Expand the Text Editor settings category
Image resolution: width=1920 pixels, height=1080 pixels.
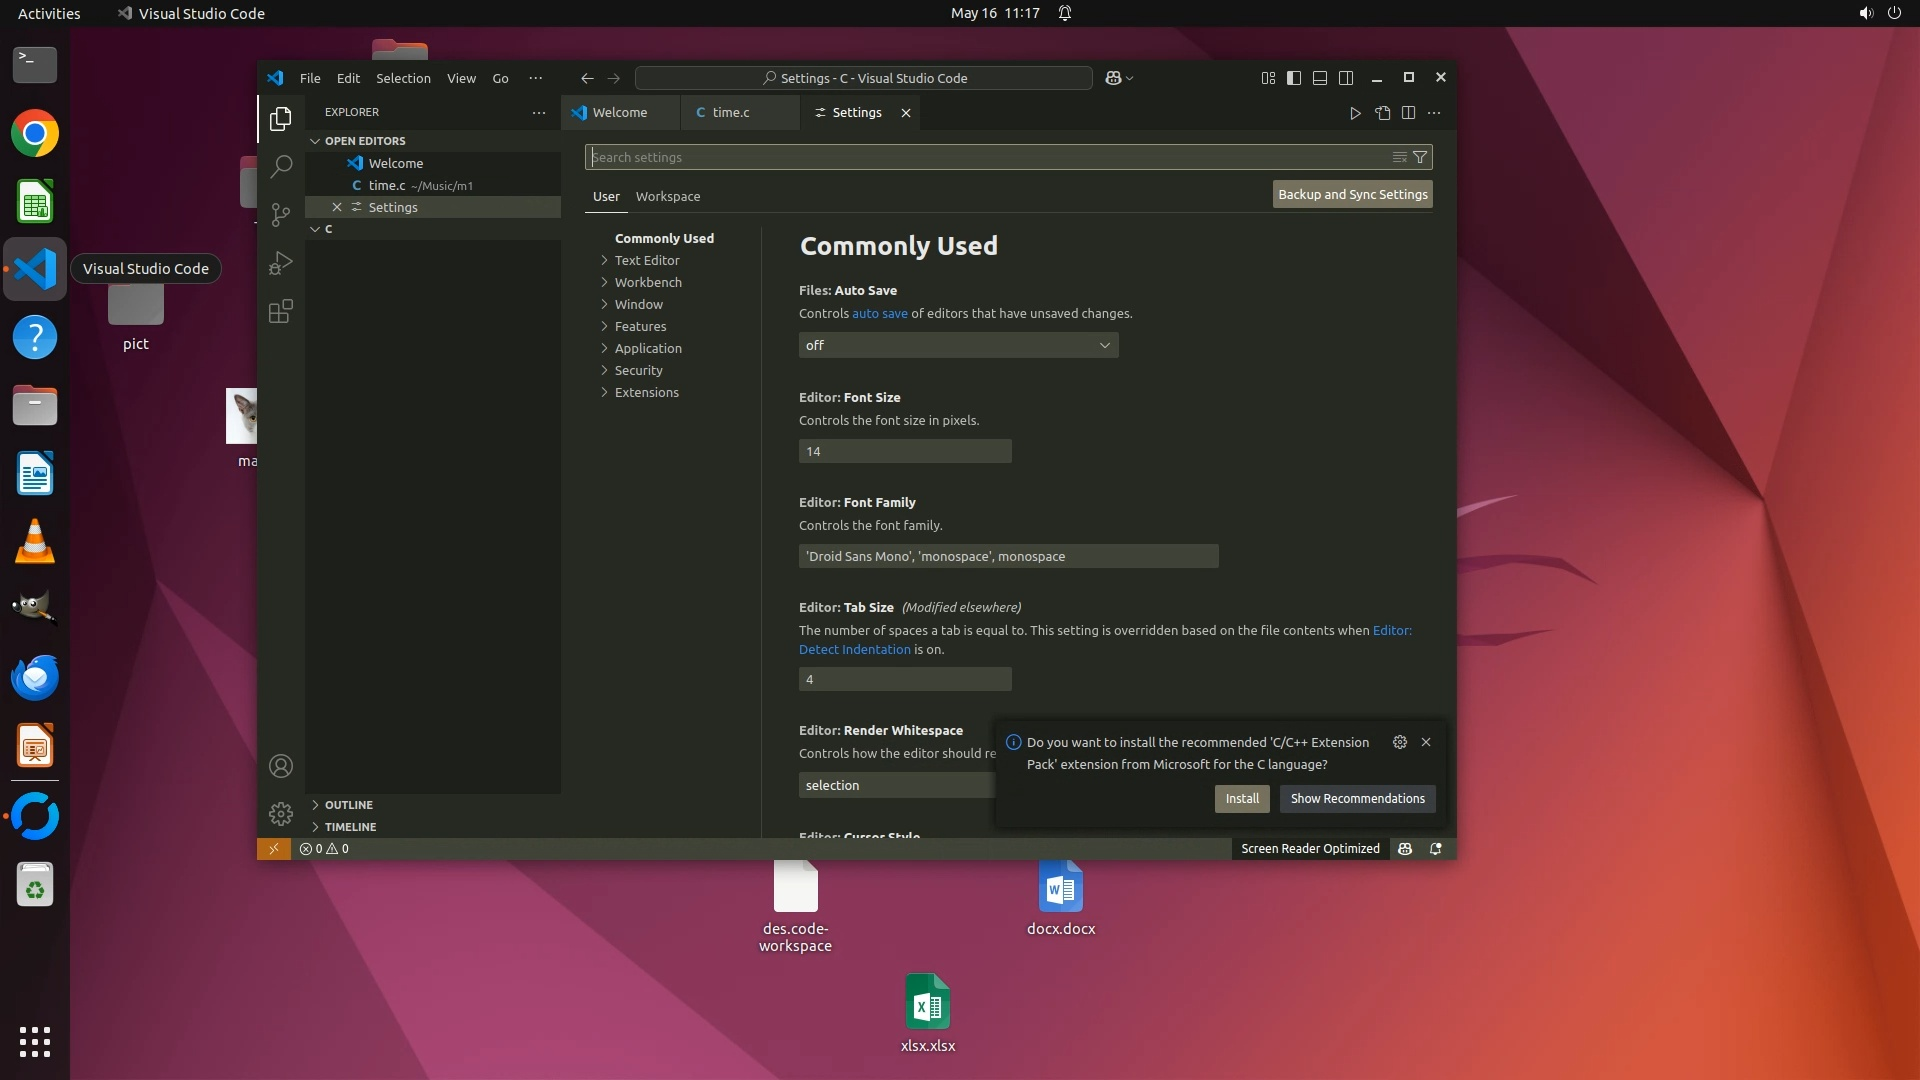coord(646,260)
